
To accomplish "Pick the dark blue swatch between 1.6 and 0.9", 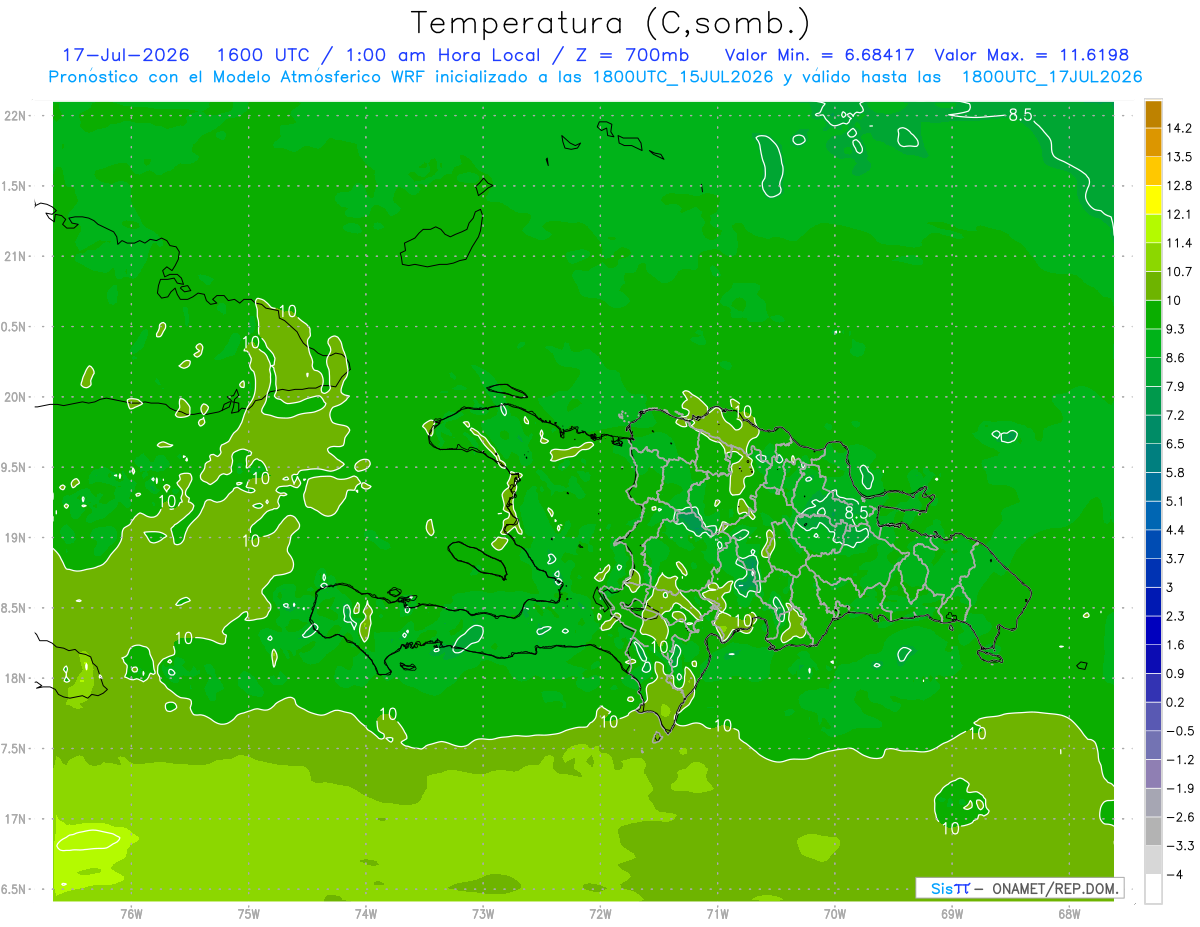I will point(1153,659).
